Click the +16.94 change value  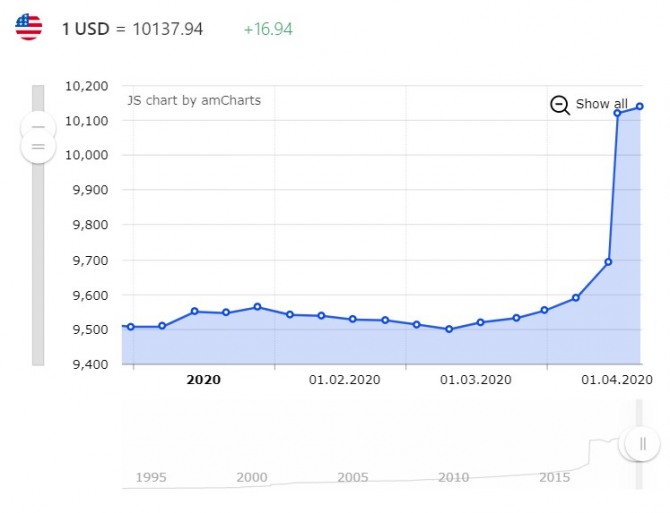(268, 29)
